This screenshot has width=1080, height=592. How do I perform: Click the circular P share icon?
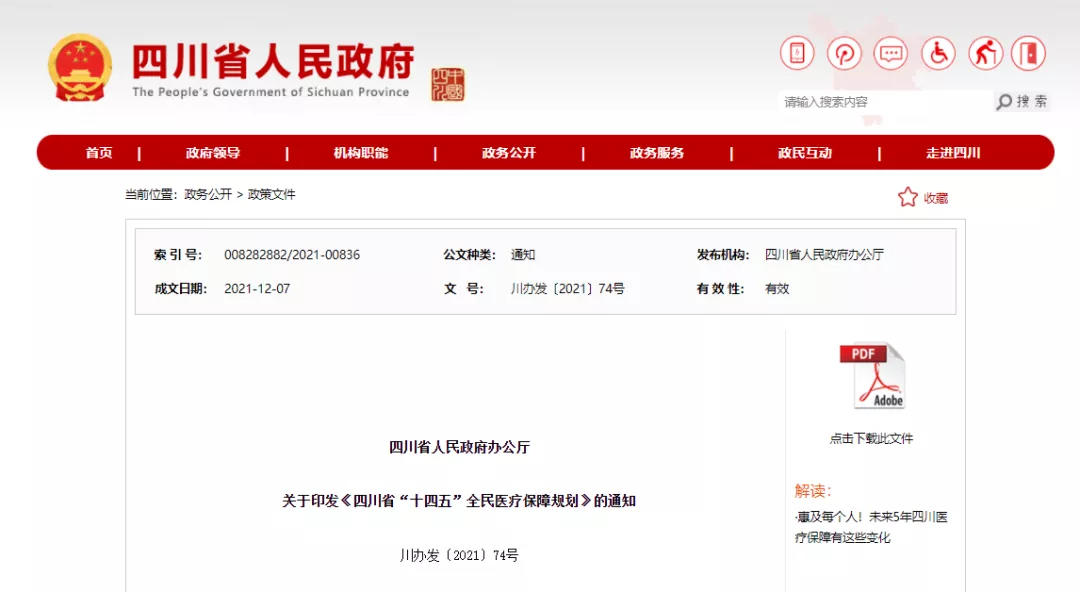point(843,53)
